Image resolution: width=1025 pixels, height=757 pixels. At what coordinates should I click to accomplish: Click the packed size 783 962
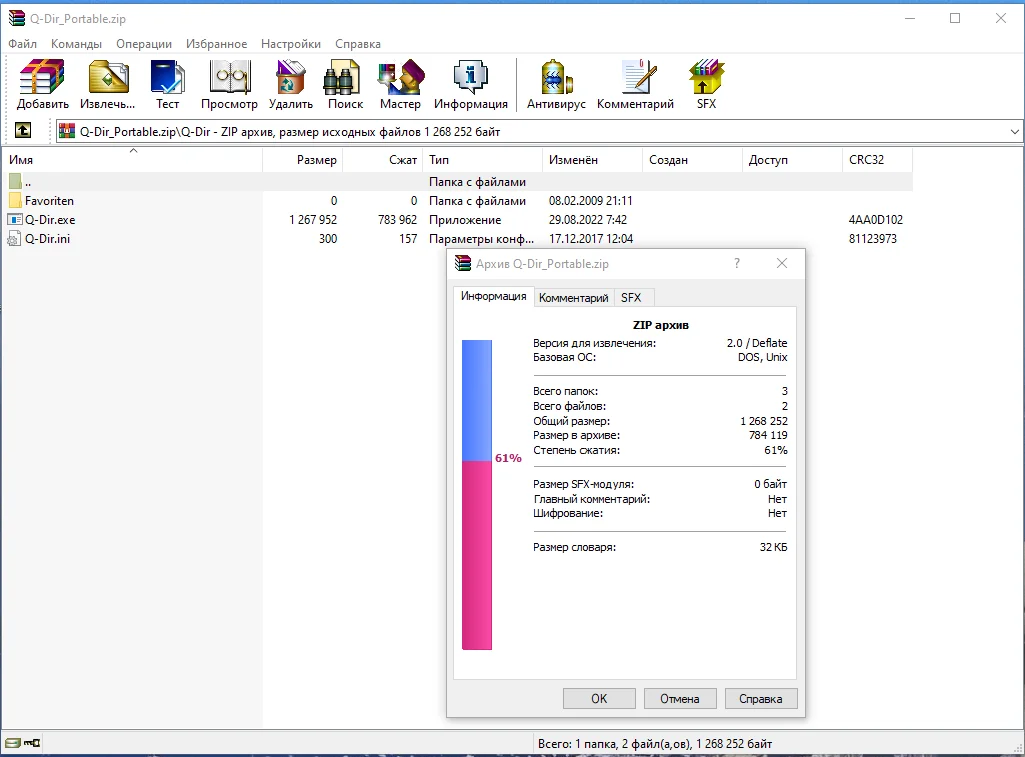397,220
